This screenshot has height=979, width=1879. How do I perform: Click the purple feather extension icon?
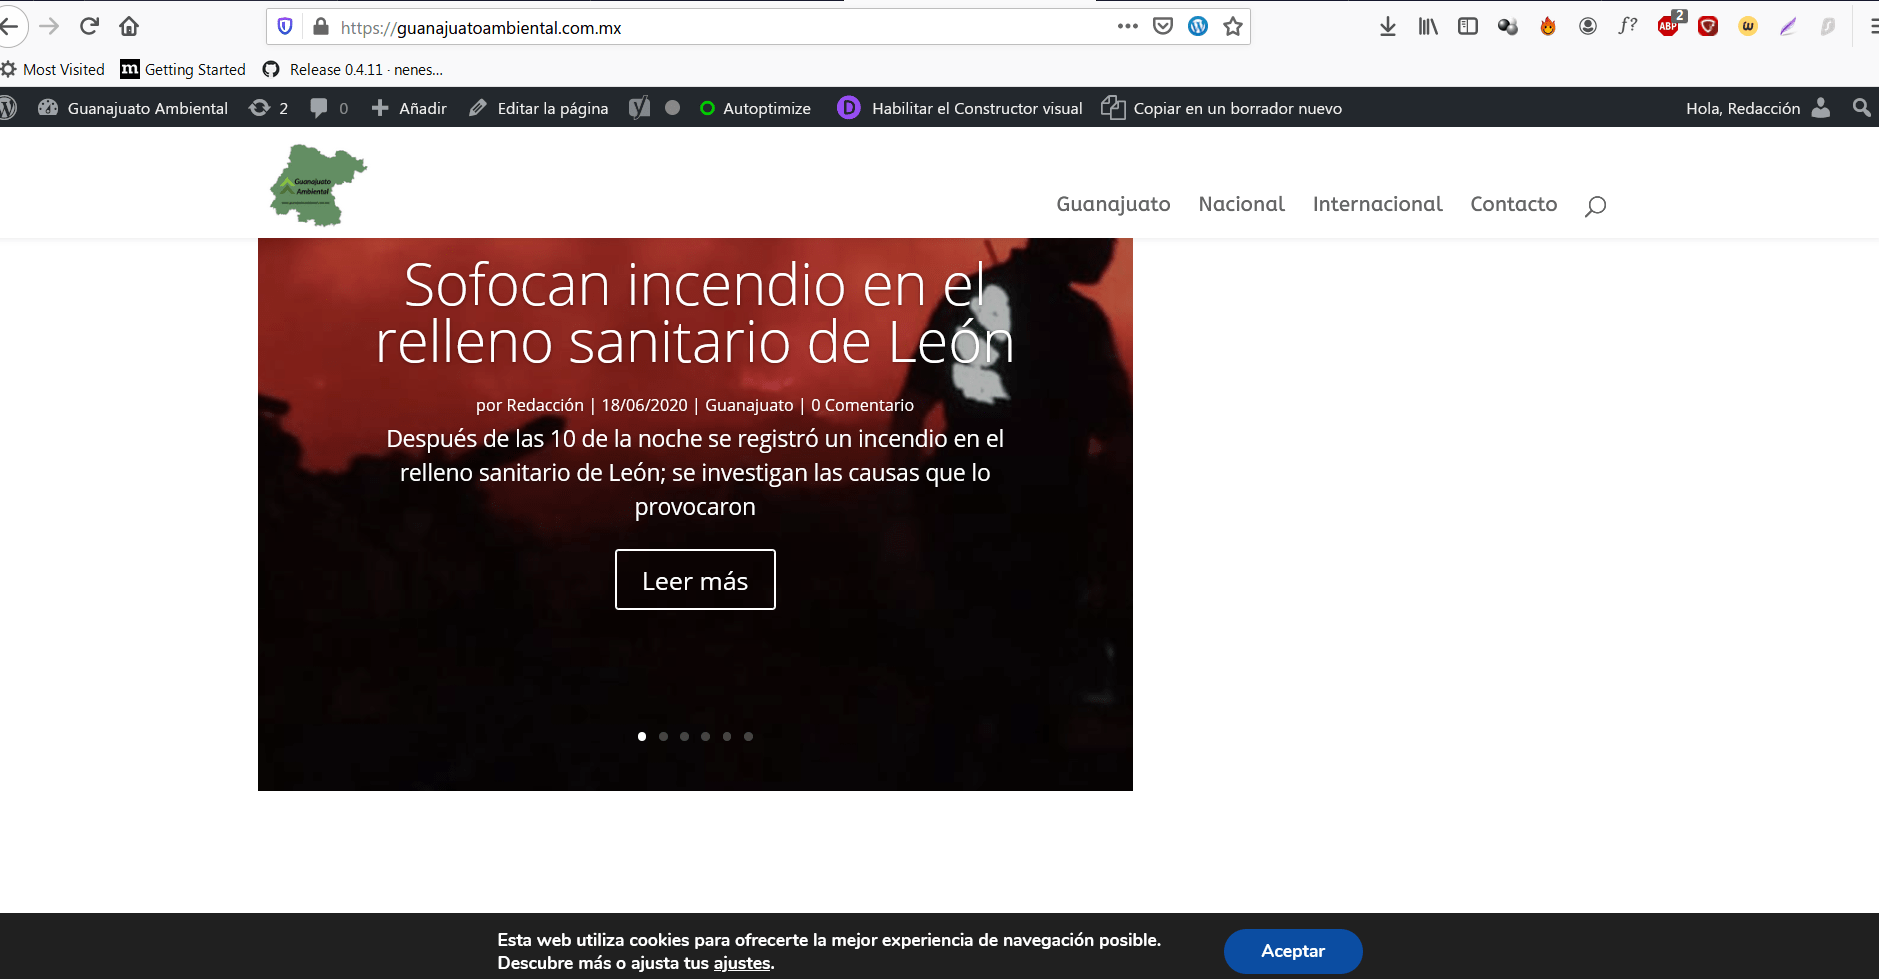pos(1788,27)
